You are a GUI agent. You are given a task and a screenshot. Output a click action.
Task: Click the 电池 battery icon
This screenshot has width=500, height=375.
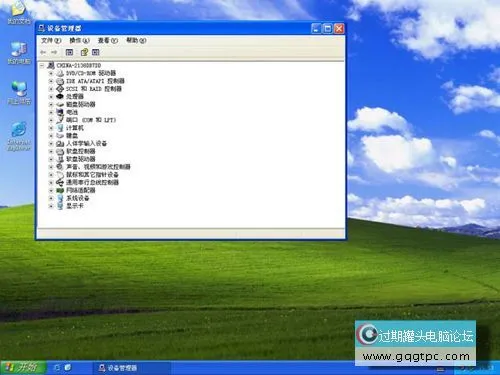click(x=60, y=112)
